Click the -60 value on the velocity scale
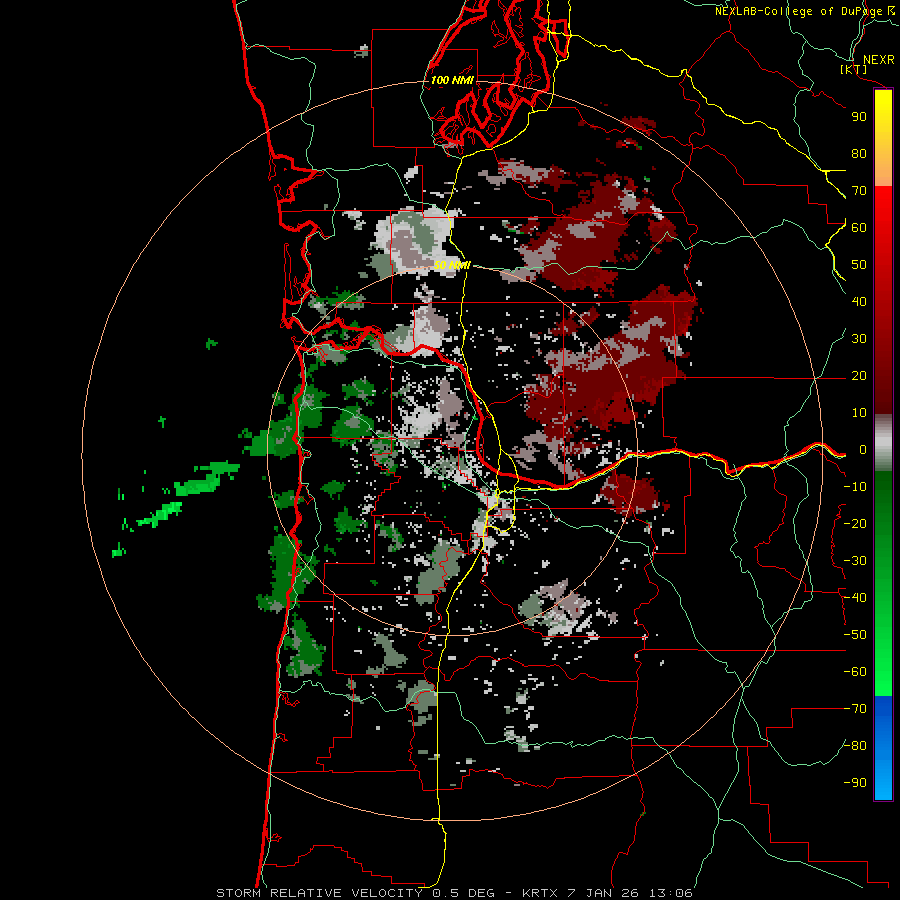 click(855, 672)
